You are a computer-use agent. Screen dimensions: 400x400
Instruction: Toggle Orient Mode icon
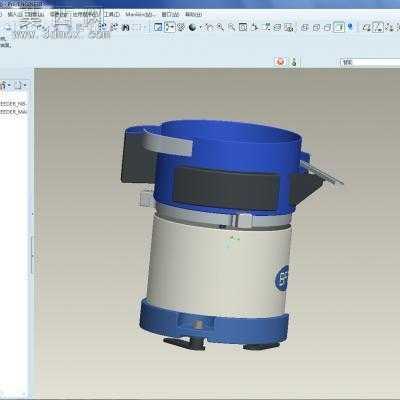(181, 27)
